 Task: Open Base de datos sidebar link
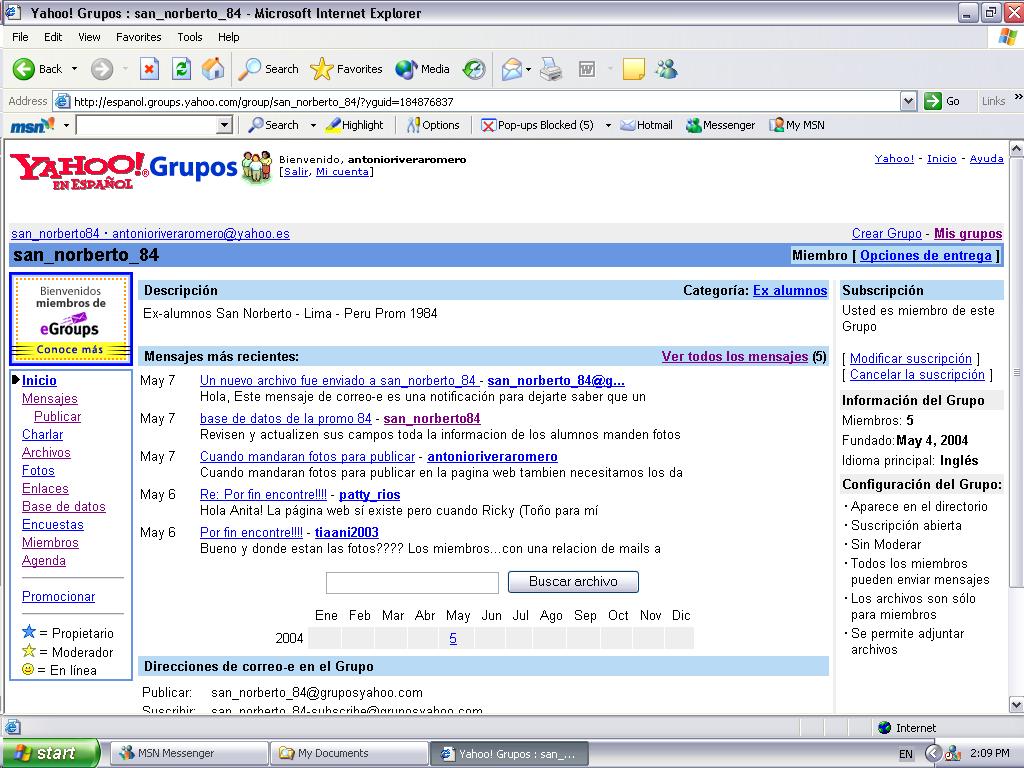(x=63, y=506)
